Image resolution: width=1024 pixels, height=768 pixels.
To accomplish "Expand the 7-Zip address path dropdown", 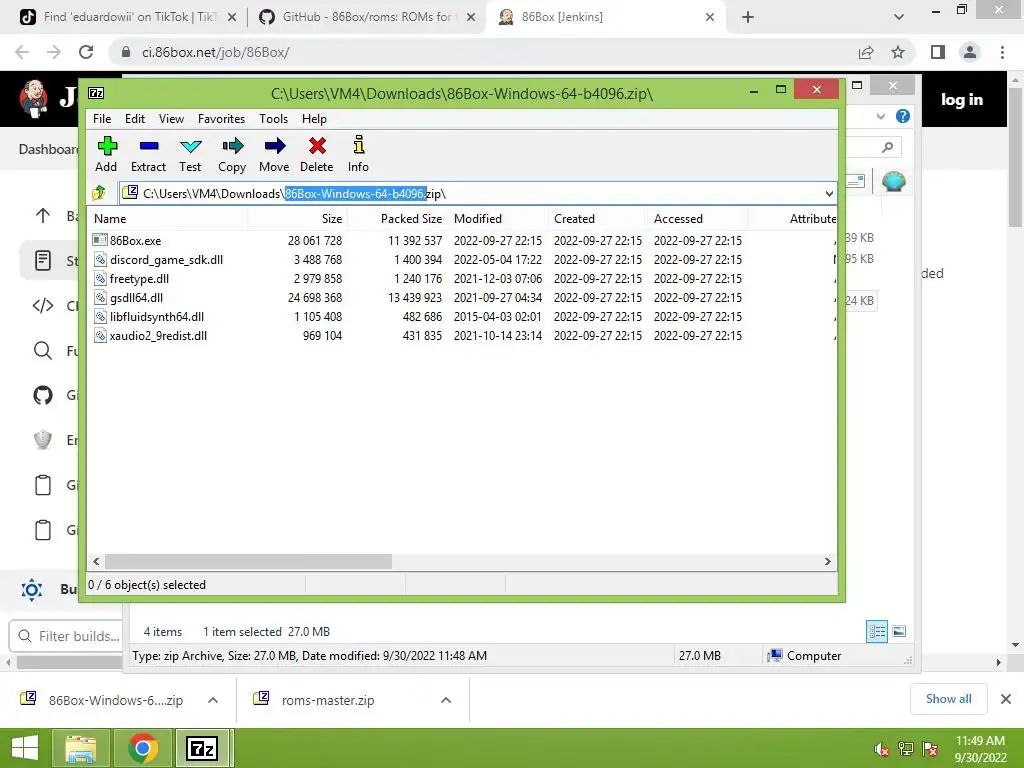I will pyautogui.click(x=829, y=194).
